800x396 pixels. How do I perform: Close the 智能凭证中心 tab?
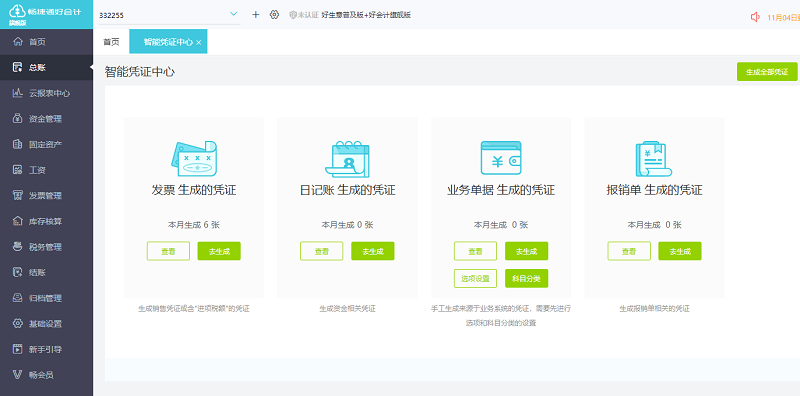pyautogui.click(x=198, y=43)
